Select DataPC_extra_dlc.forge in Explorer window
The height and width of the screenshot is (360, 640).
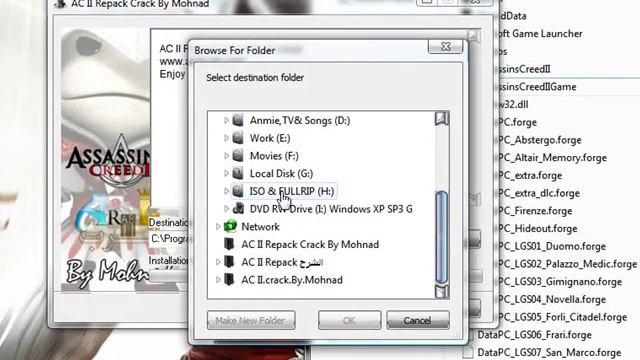coord(538,193)
